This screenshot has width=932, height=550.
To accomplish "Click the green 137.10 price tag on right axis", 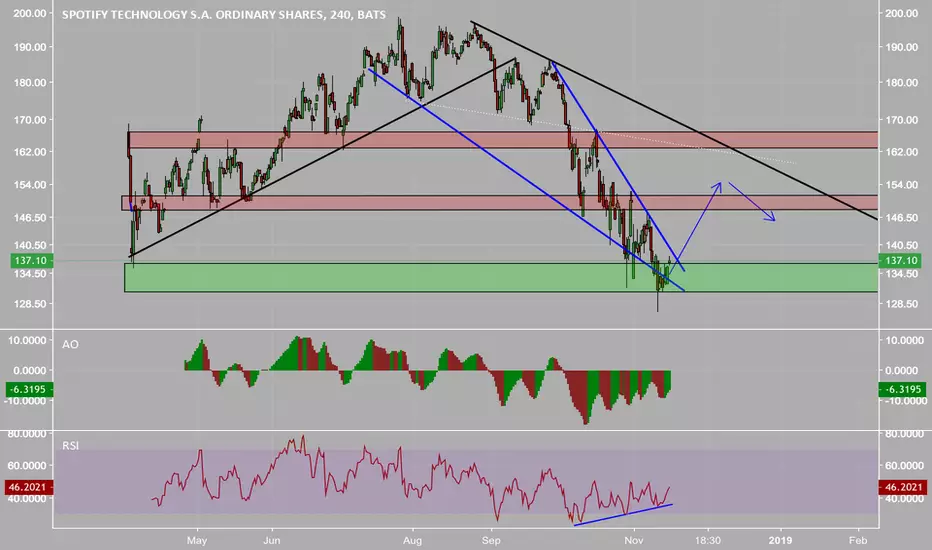I will (x=900, y=260).
